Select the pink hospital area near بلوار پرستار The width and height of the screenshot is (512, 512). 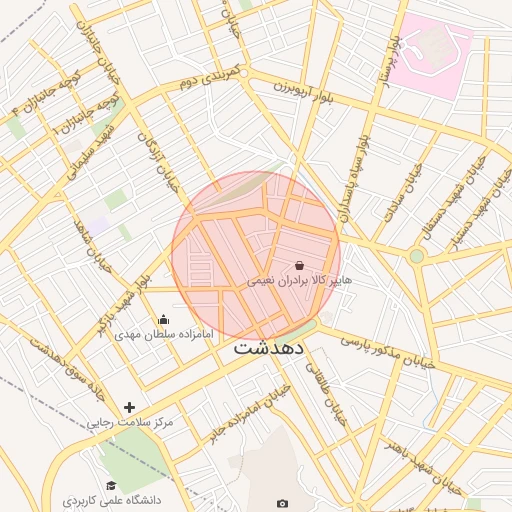[430, 56]
